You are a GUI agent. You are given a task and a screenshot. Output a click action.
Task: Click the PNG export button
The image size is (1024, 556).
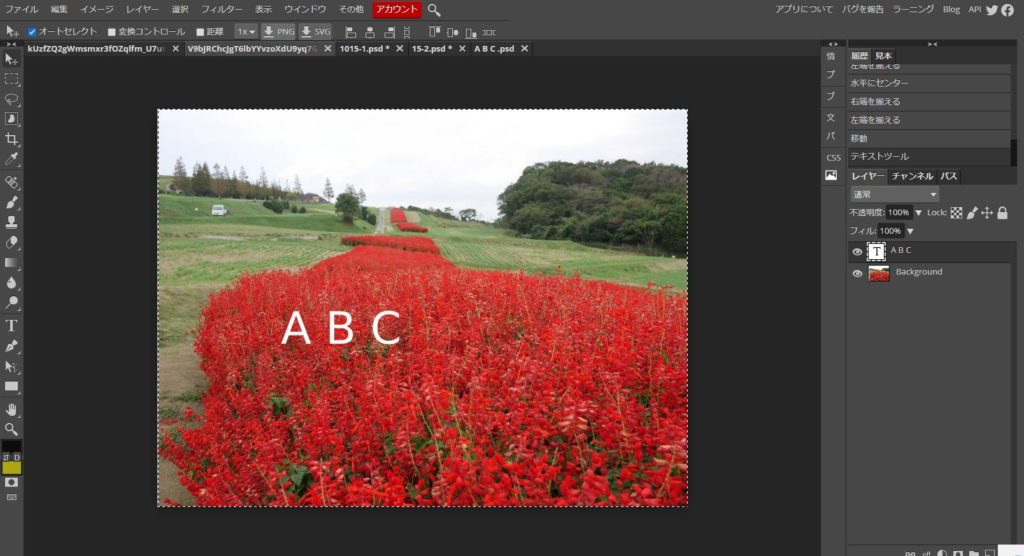click(279, 32)
